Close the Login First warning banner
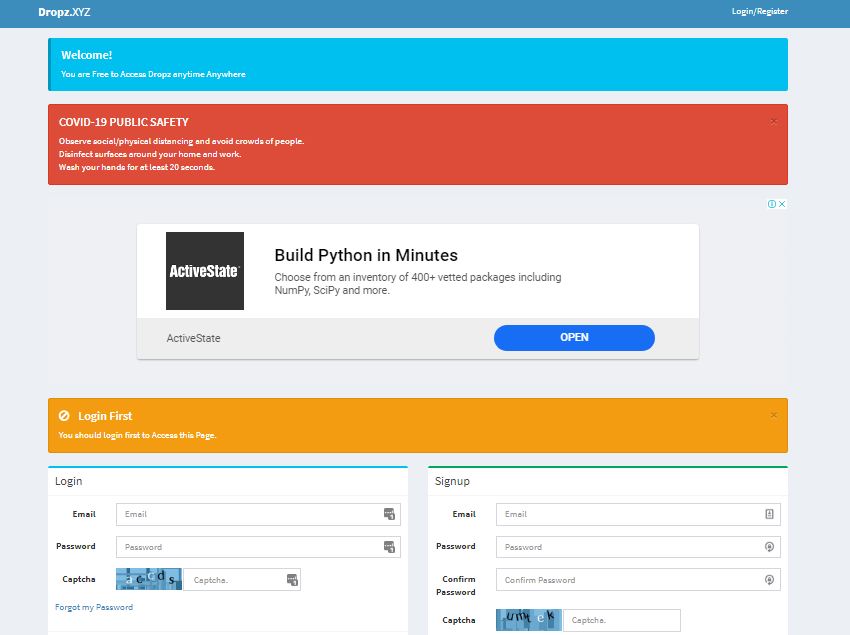 pos(774,415)
